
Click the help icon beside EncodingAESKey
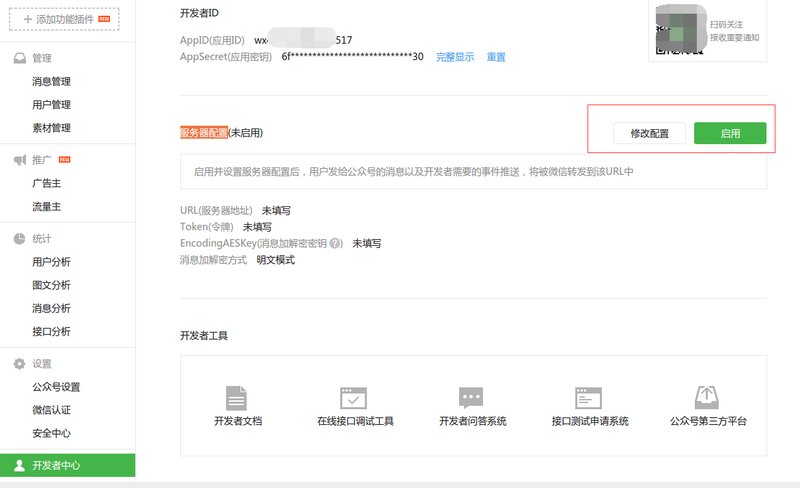click(x=336, y=243)
